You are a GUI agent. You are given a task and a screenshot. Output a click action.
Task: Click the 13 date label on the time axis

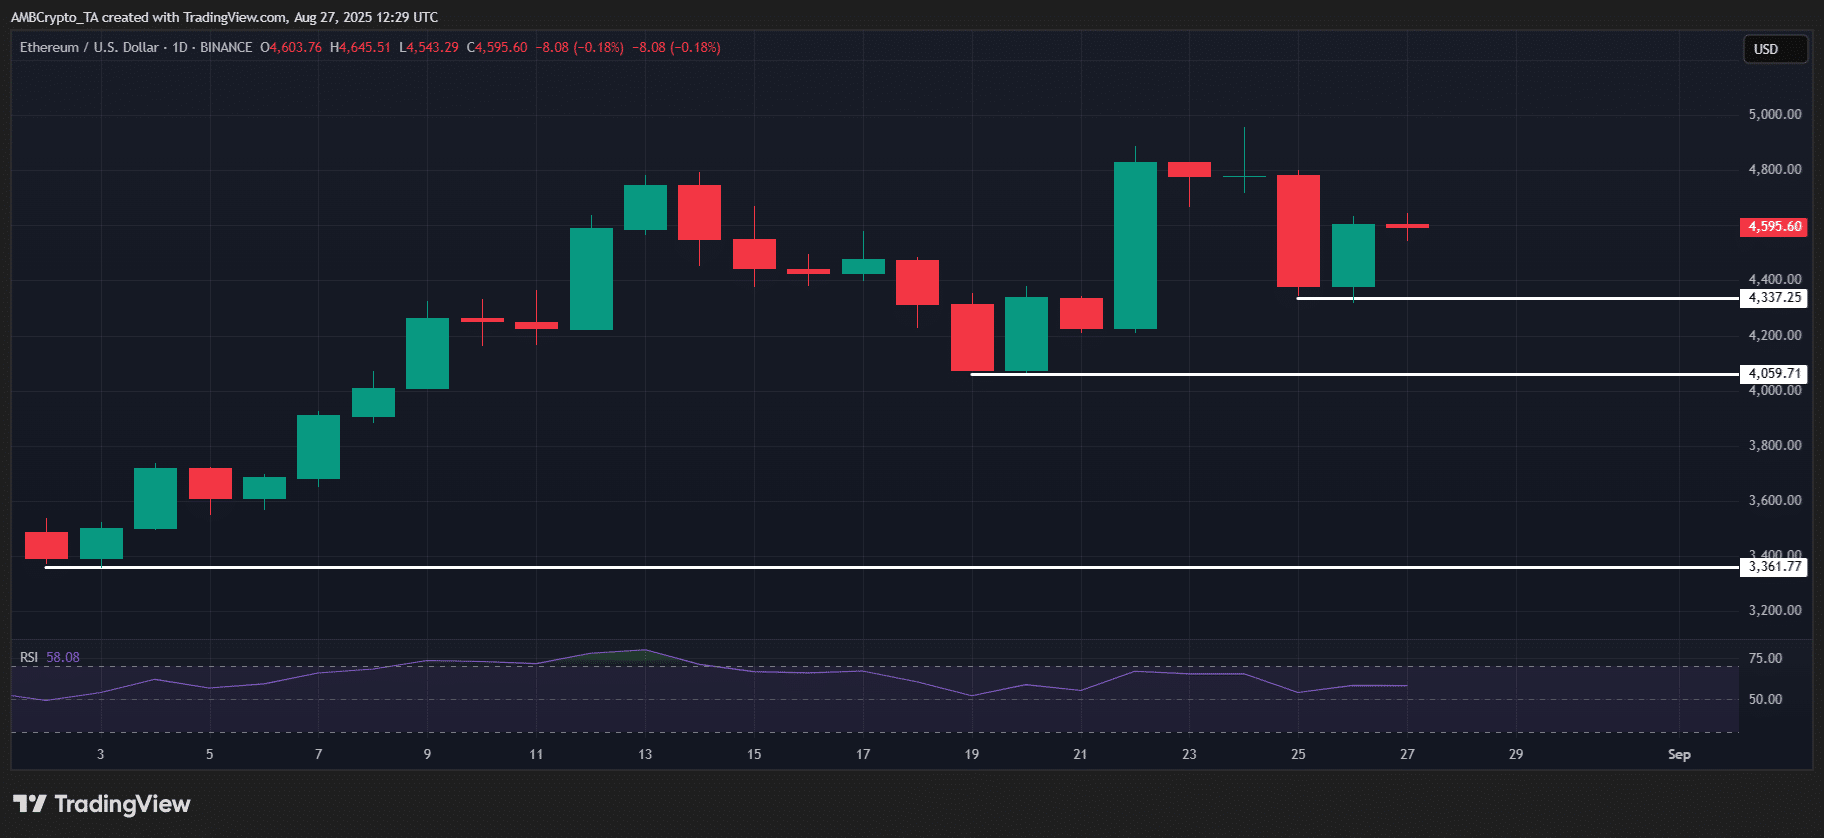coord(645,754)
